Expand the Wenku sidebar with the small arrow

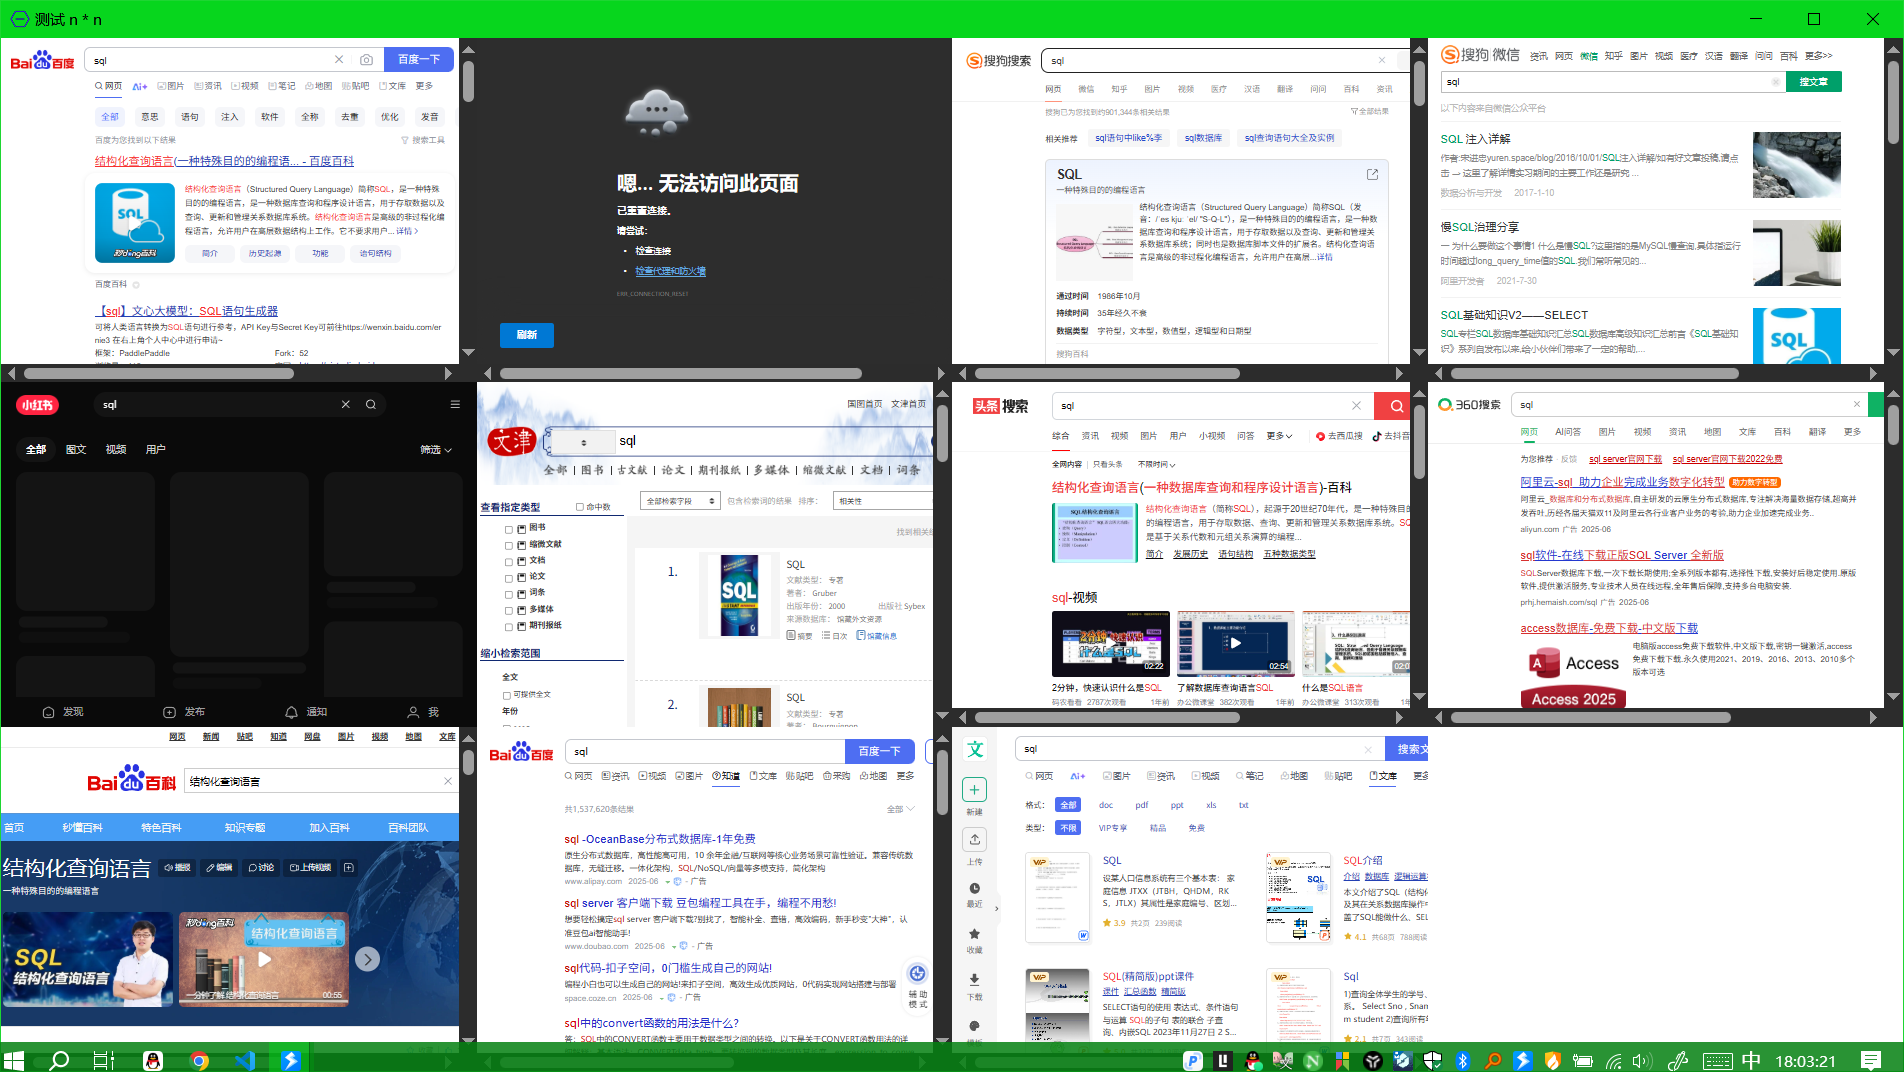pos(996,909)
